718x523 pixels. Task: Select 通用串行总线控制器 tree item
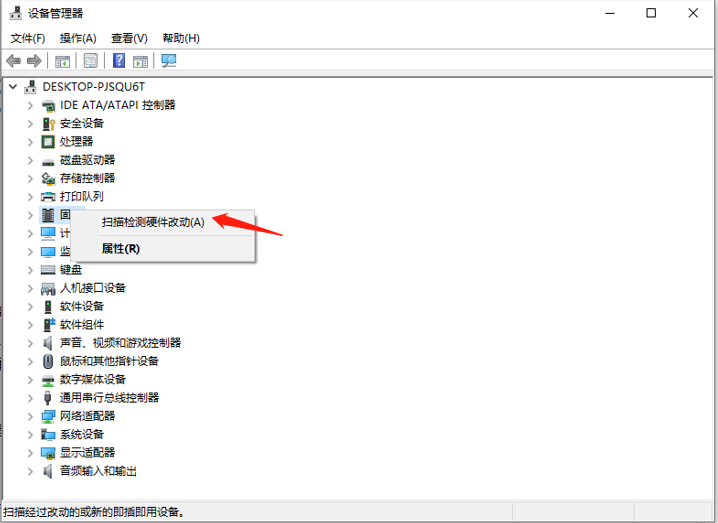[109, 398]
